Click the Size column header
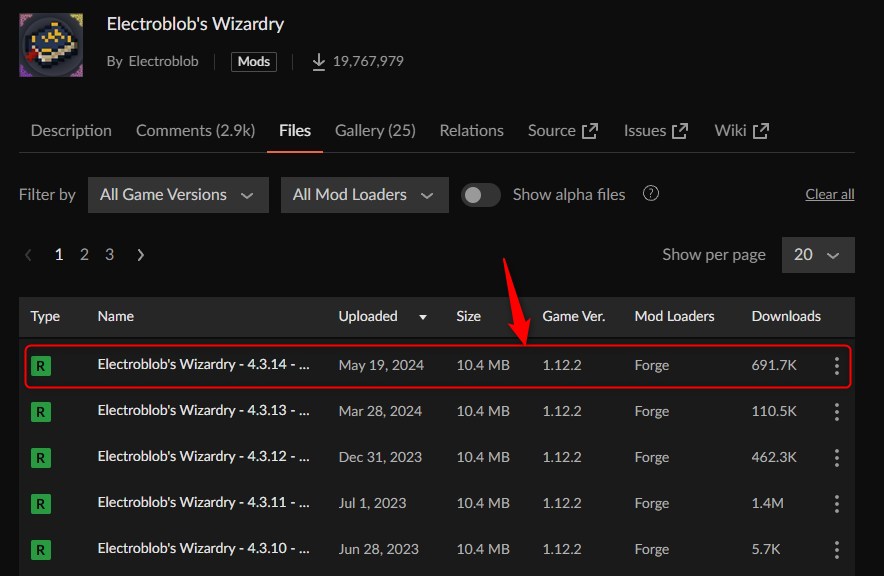The image size is (884, 576). click(x=468, y=316)
